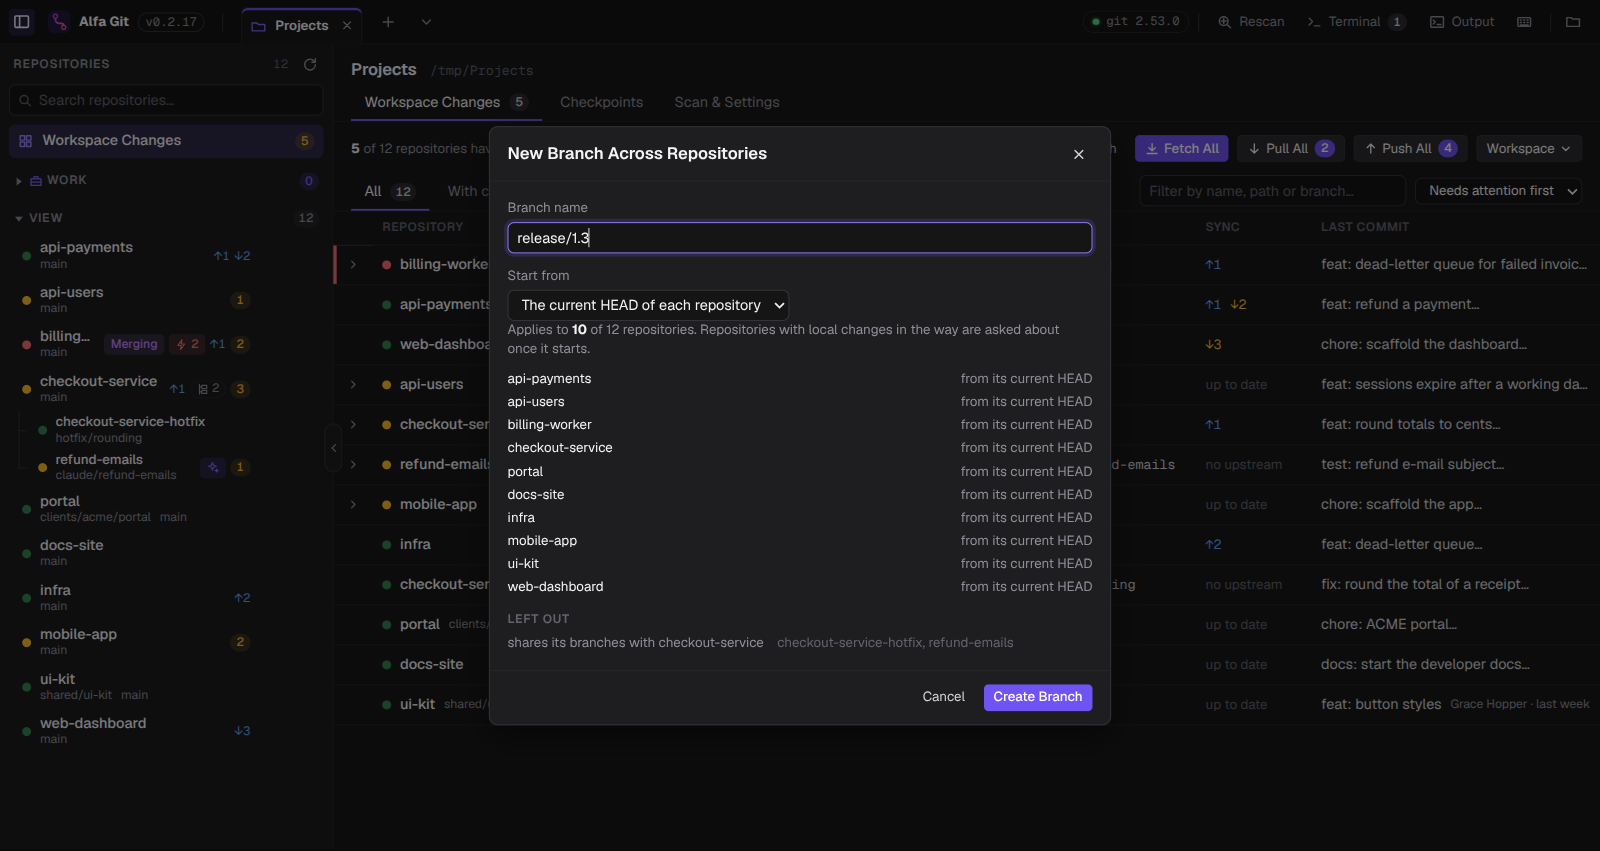1600x851 pixels.
Task: Open a new tab with plus icon
Action: pyautogui.click(x=388, y=22)
